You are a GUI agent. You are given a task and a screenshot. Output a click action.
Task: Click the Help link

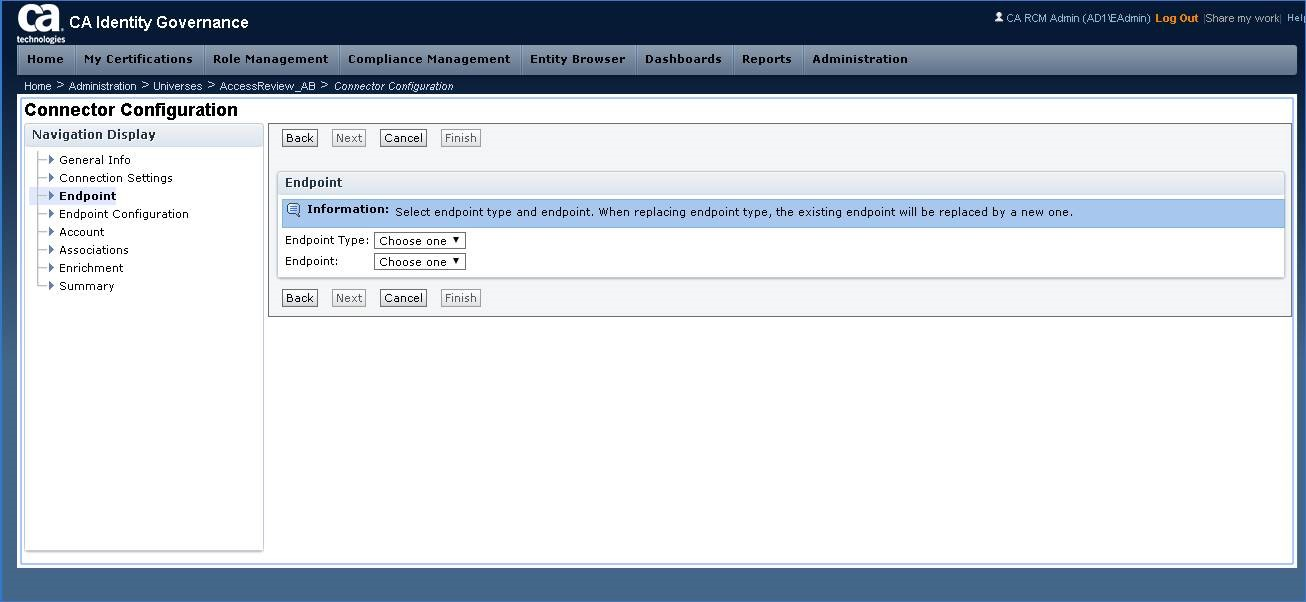click(1295, 18)
